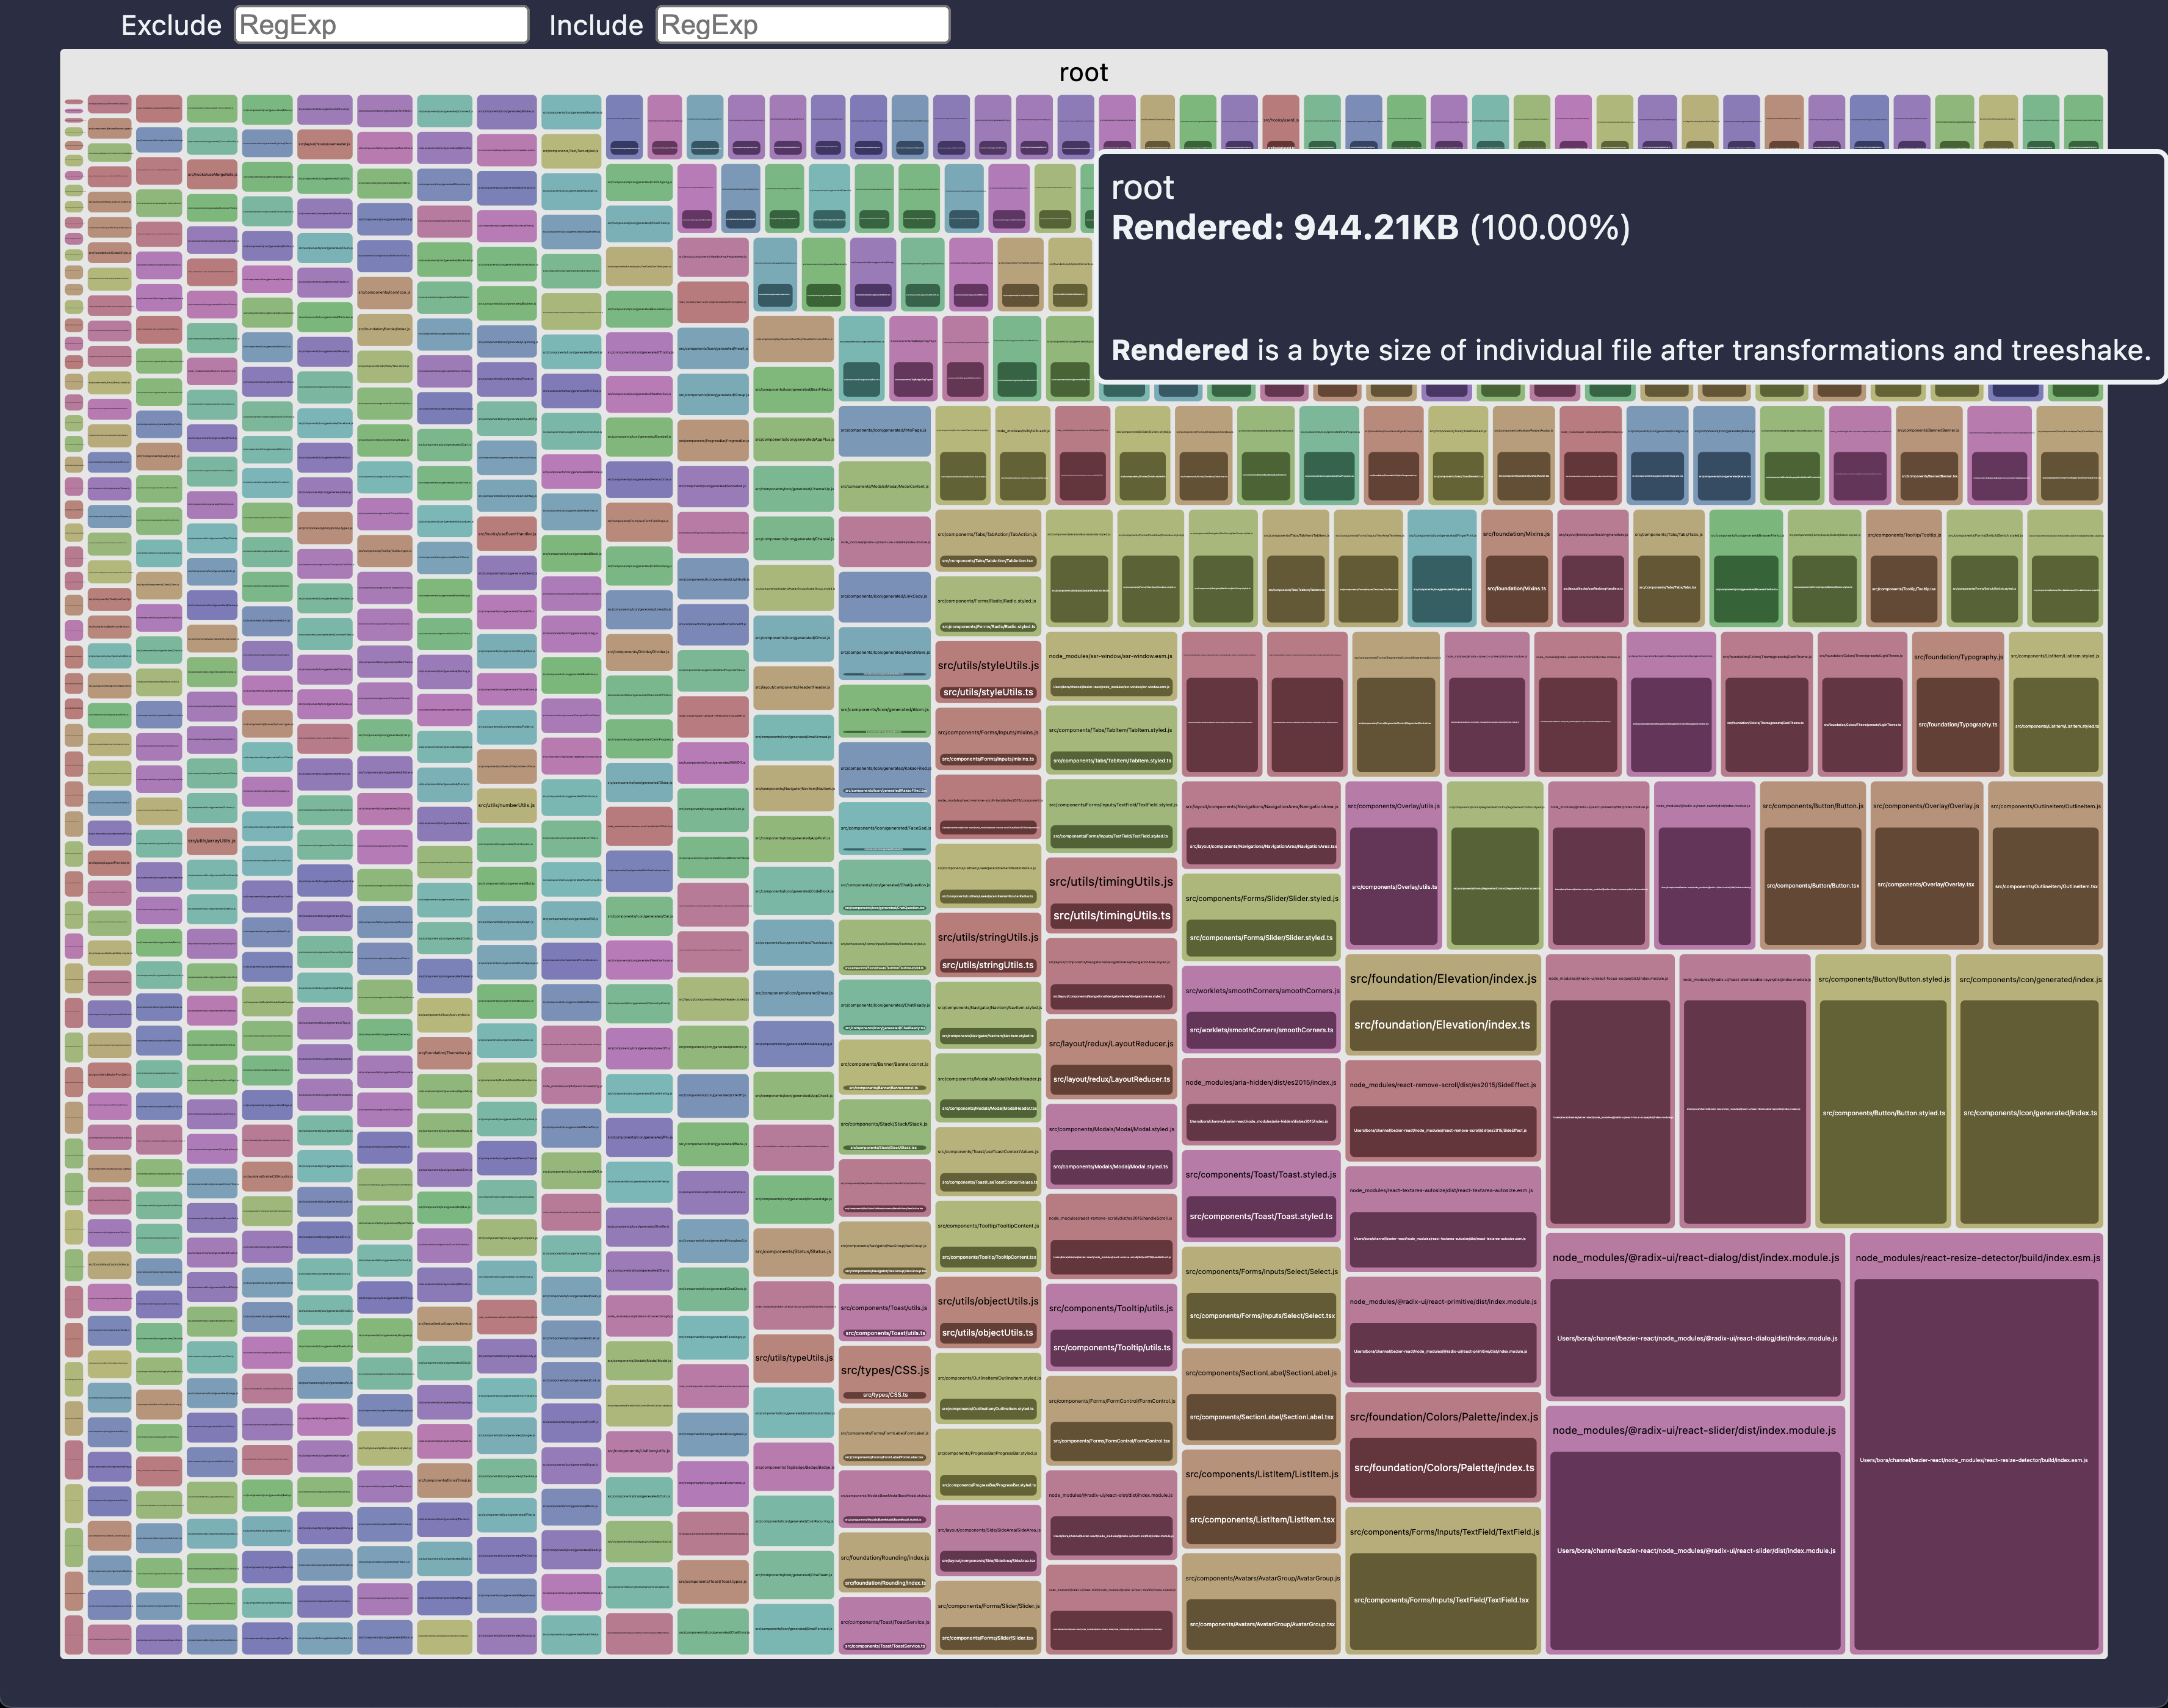Select the src/utils/timingUtils.ts block
Image resolution: width=2168 pixels, height=1708 pixels.
(x=1111, y=915)
